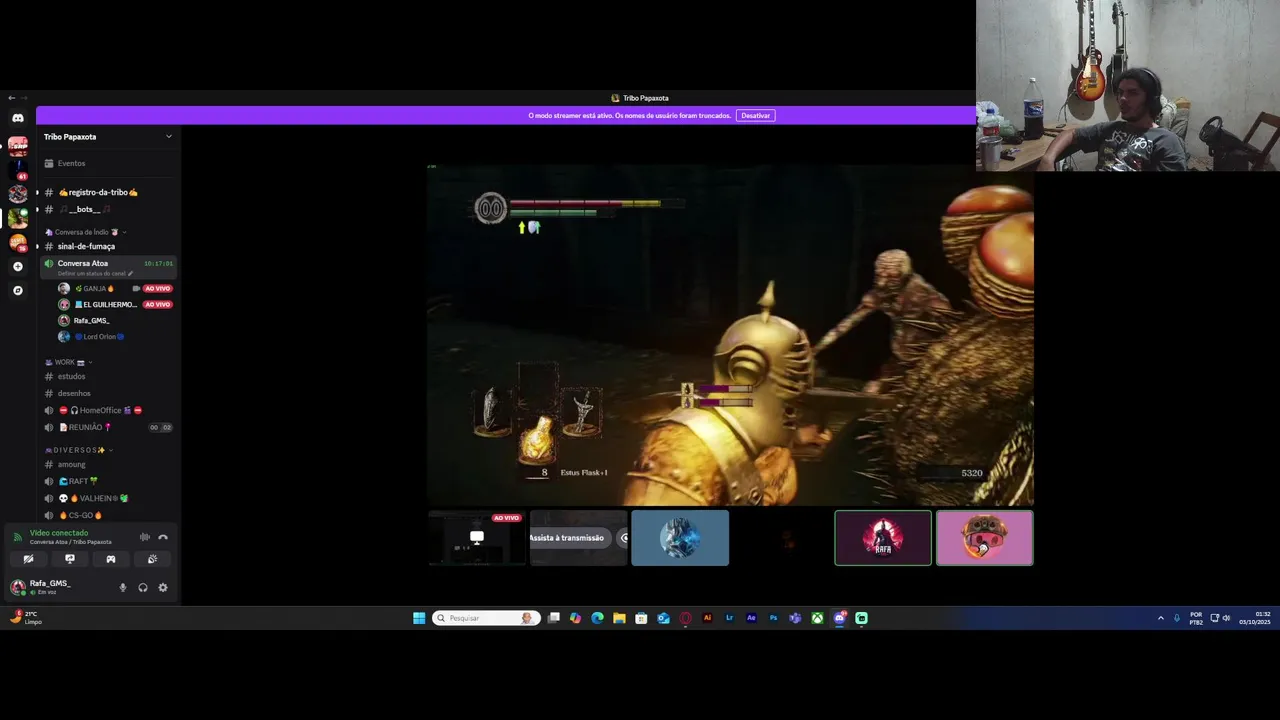This screenshot has width=1280, height=720.
Task: Open Discord direct messages home icon
Action: coord(17,118)
